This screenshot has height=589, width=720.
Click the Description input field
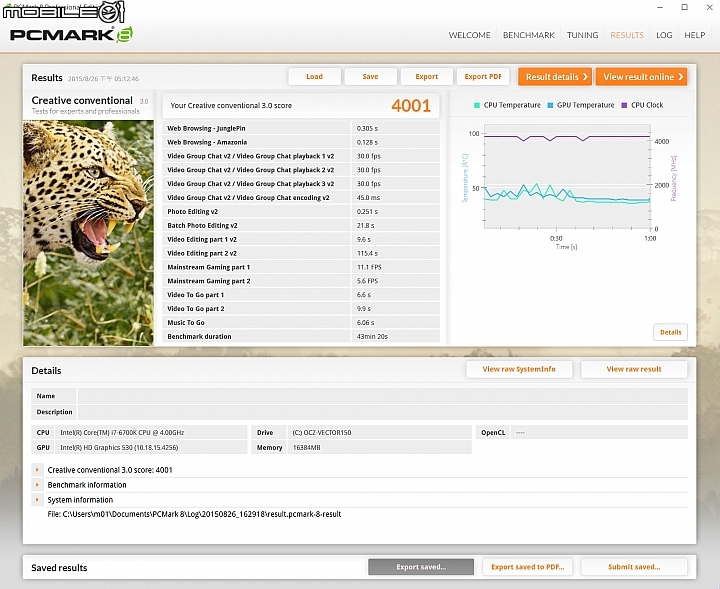[382, 412]
